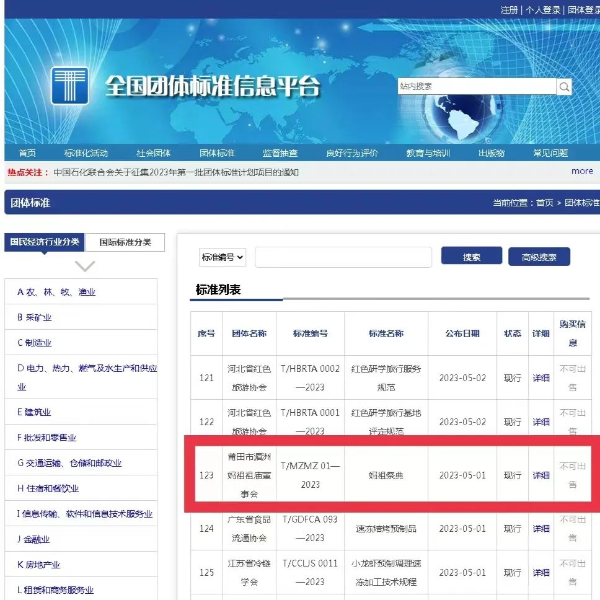Click the standard search text field
Screen dimensions: 600x600
coord(343,257)
